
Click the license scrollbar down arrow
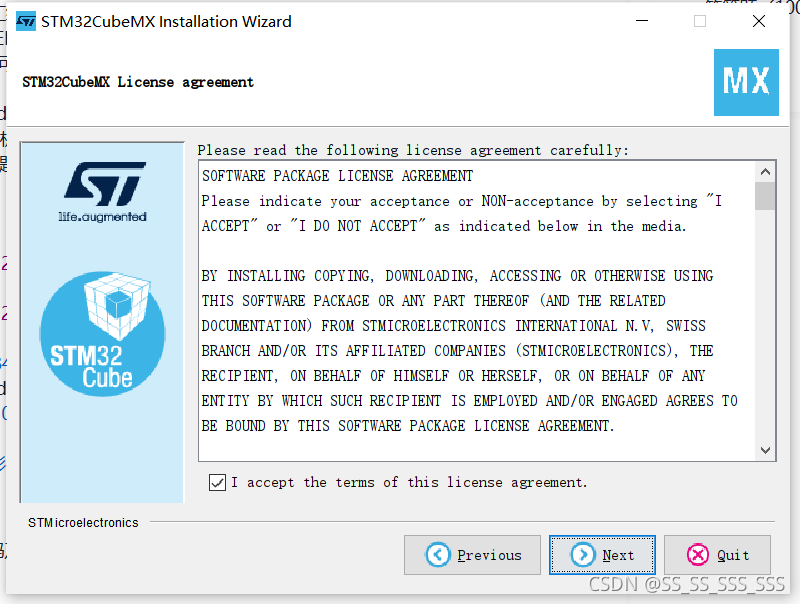coord(765,450)
